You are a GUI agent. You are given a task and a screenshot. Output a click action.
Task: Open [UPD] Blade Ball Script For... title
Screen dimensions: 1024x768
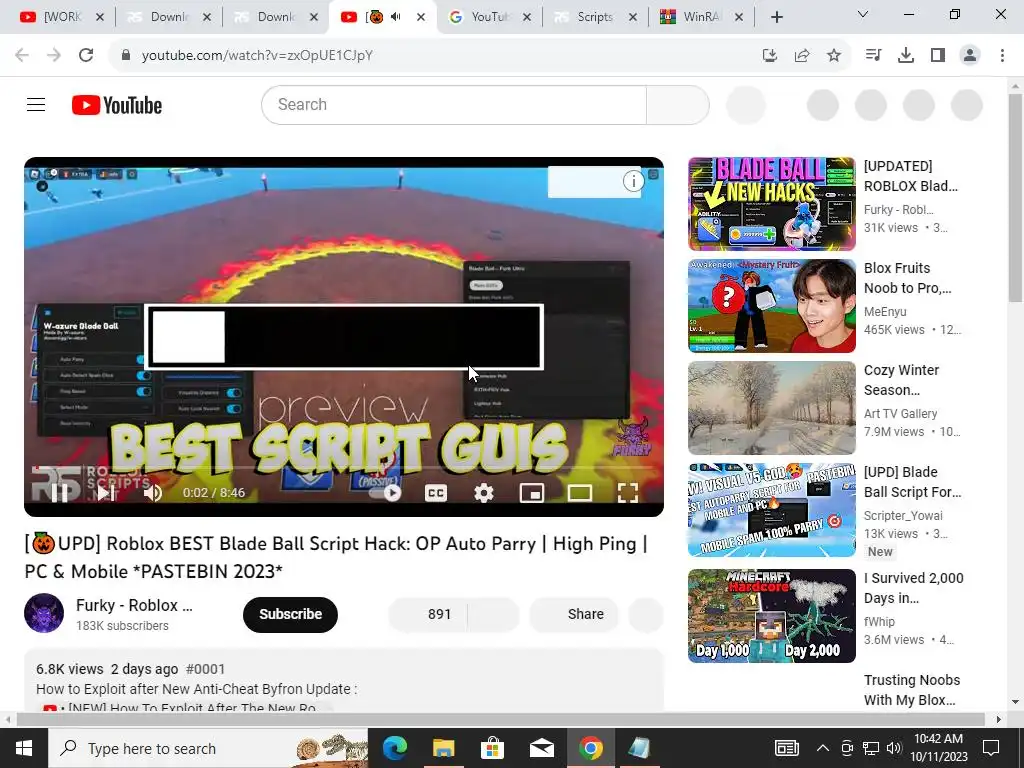click(x=912, y=482)
